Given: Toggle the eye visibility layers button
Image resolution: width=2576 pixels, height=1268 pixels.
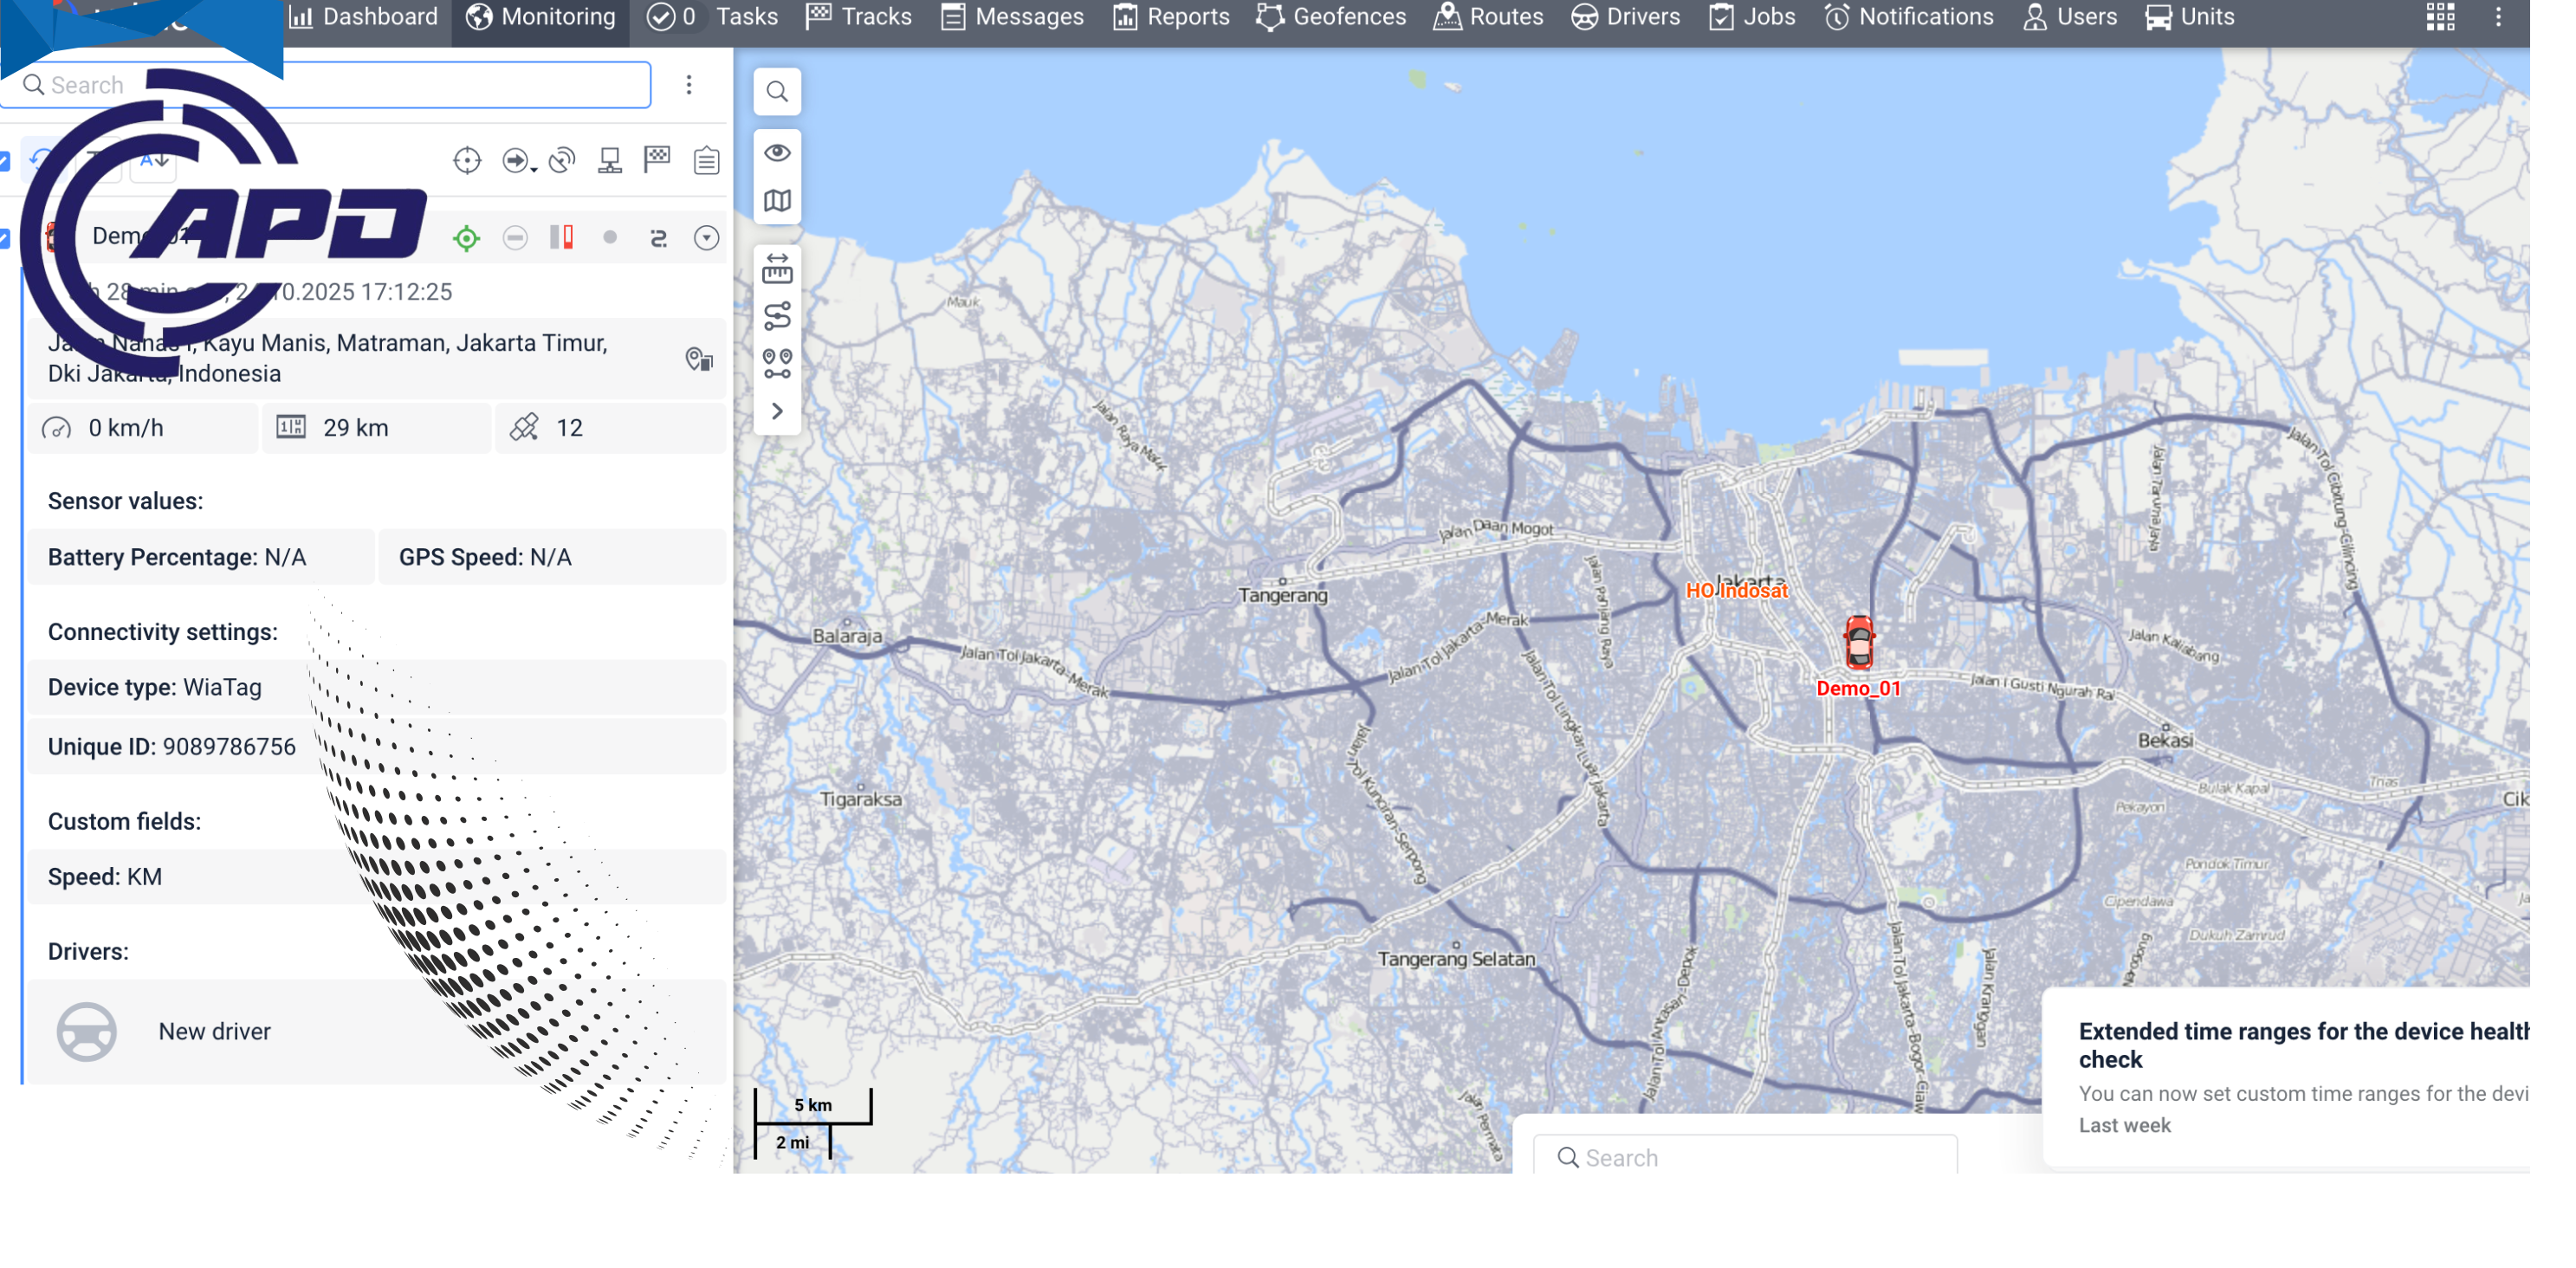Looking at the screenshot, I should point(777,152).
